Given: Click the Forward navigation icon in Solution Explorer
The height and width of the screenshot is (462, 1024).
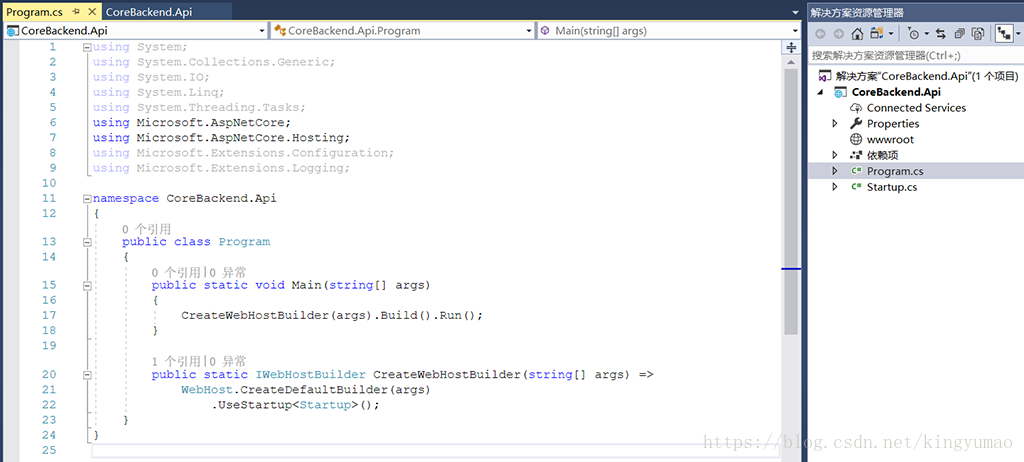Looking at the screenshot, I should click(x=839, y=34).
